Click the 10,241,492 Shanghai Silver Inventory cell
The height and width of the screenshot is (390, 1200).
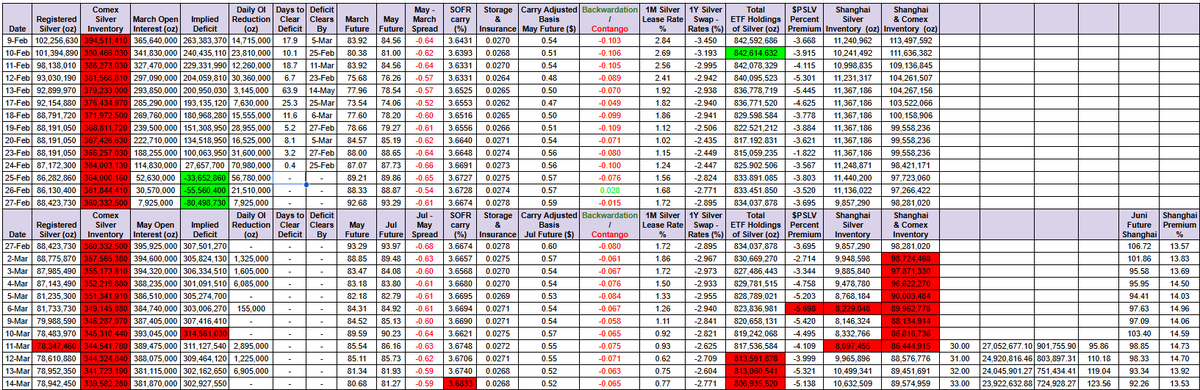pyautogui.click(x=851, y=52)
